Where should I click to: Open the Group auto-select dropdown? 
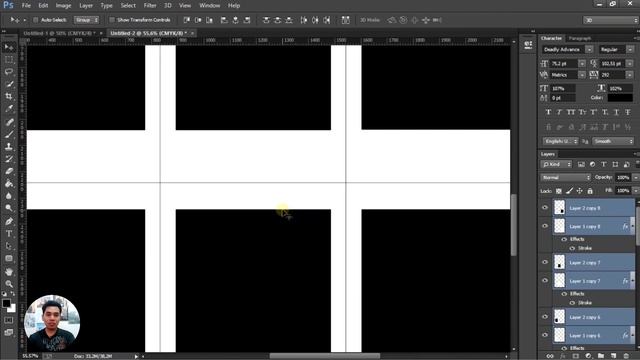(x=87, y=20)
